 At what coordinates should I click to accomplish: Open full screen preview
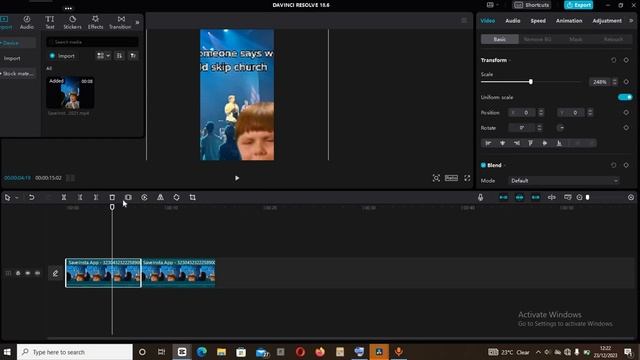coord(467,178)
